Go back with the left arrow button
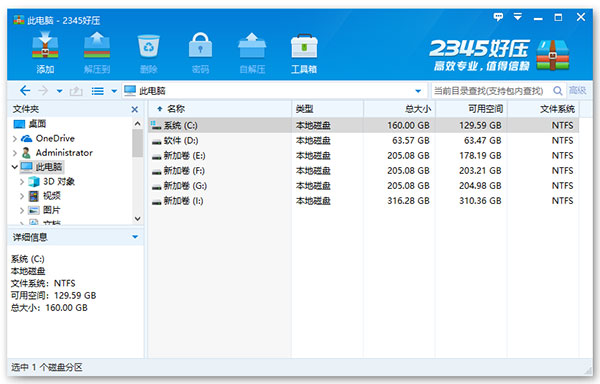The image size is (600, 384). coord(25,91)
